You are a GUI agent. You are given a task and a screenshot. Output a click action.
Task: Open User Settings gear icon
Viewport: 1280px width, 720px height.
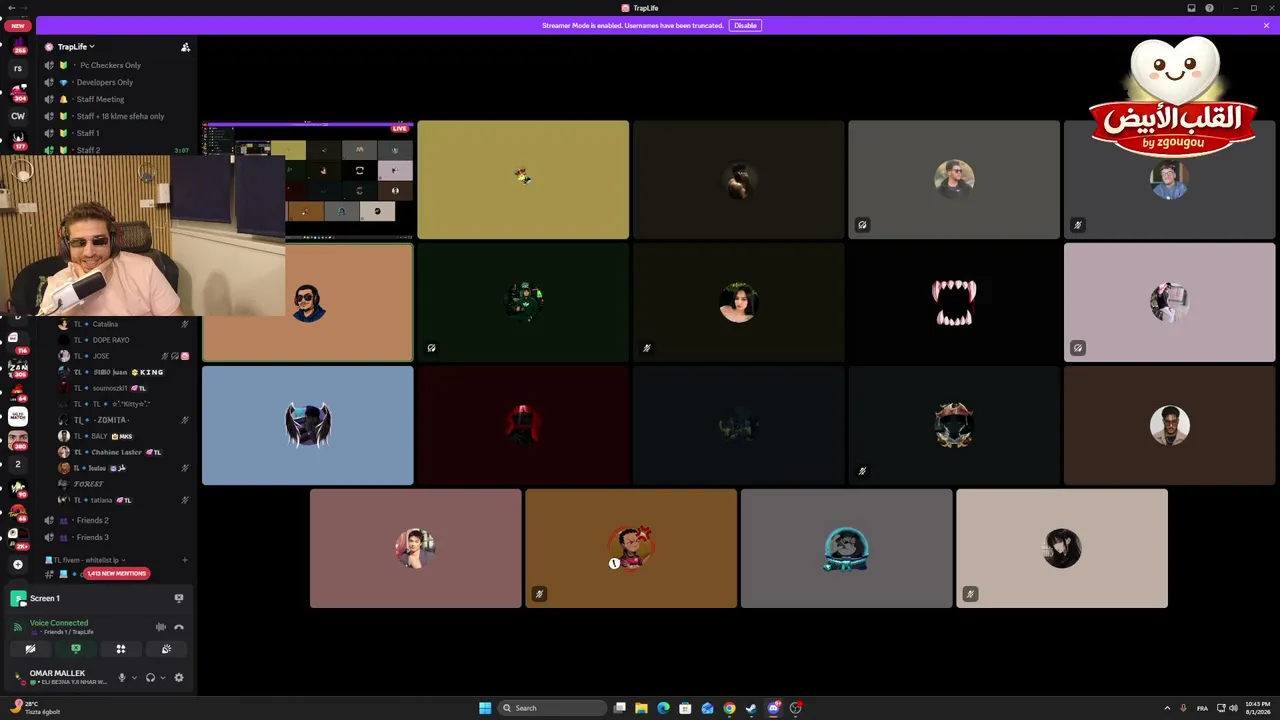click(x=179, y=677)
